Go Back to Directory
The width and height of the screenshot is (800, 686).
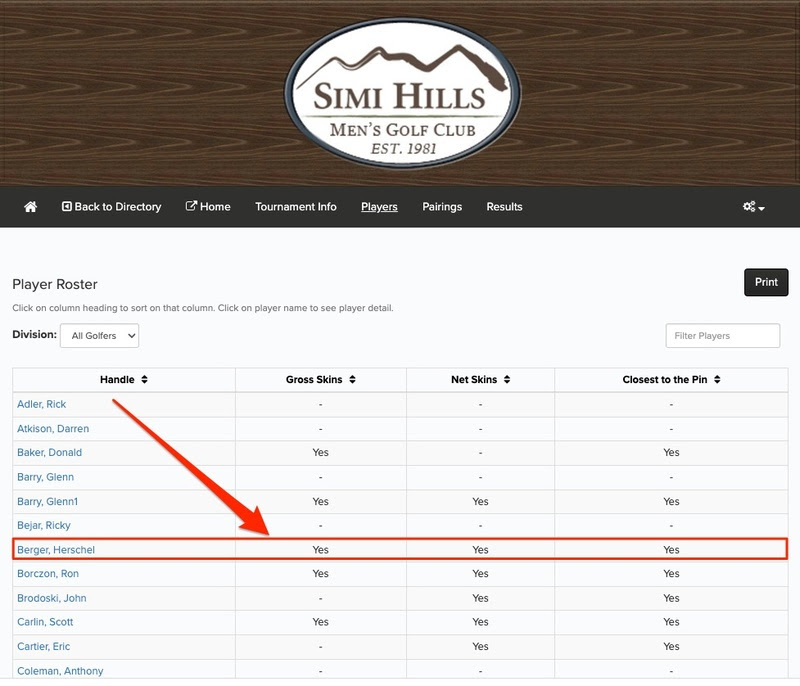click(x=112, y=207)
